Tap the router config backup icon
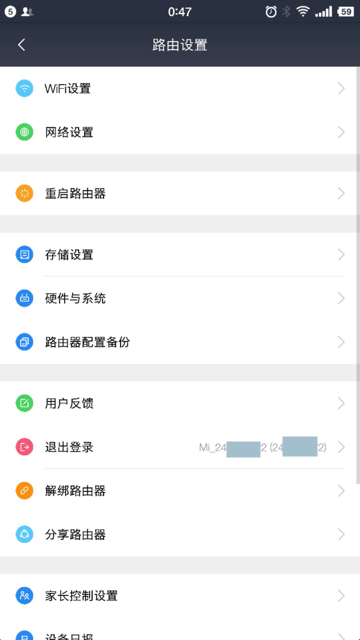Screen dimensions: 360x640 pyautogui.click(x=24, y=342)
